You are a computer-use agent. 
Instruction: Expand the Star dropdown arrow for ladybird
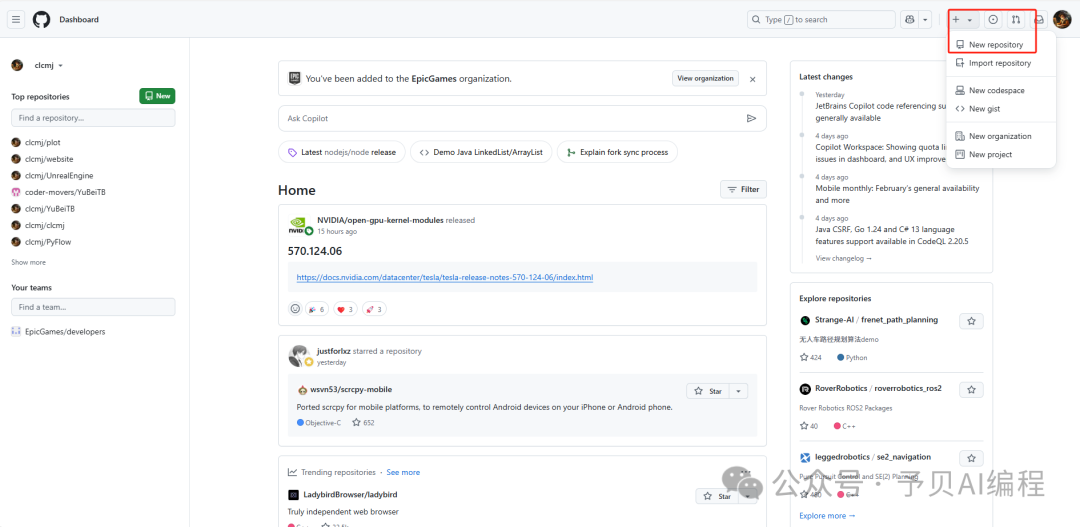tap(748, 496)
